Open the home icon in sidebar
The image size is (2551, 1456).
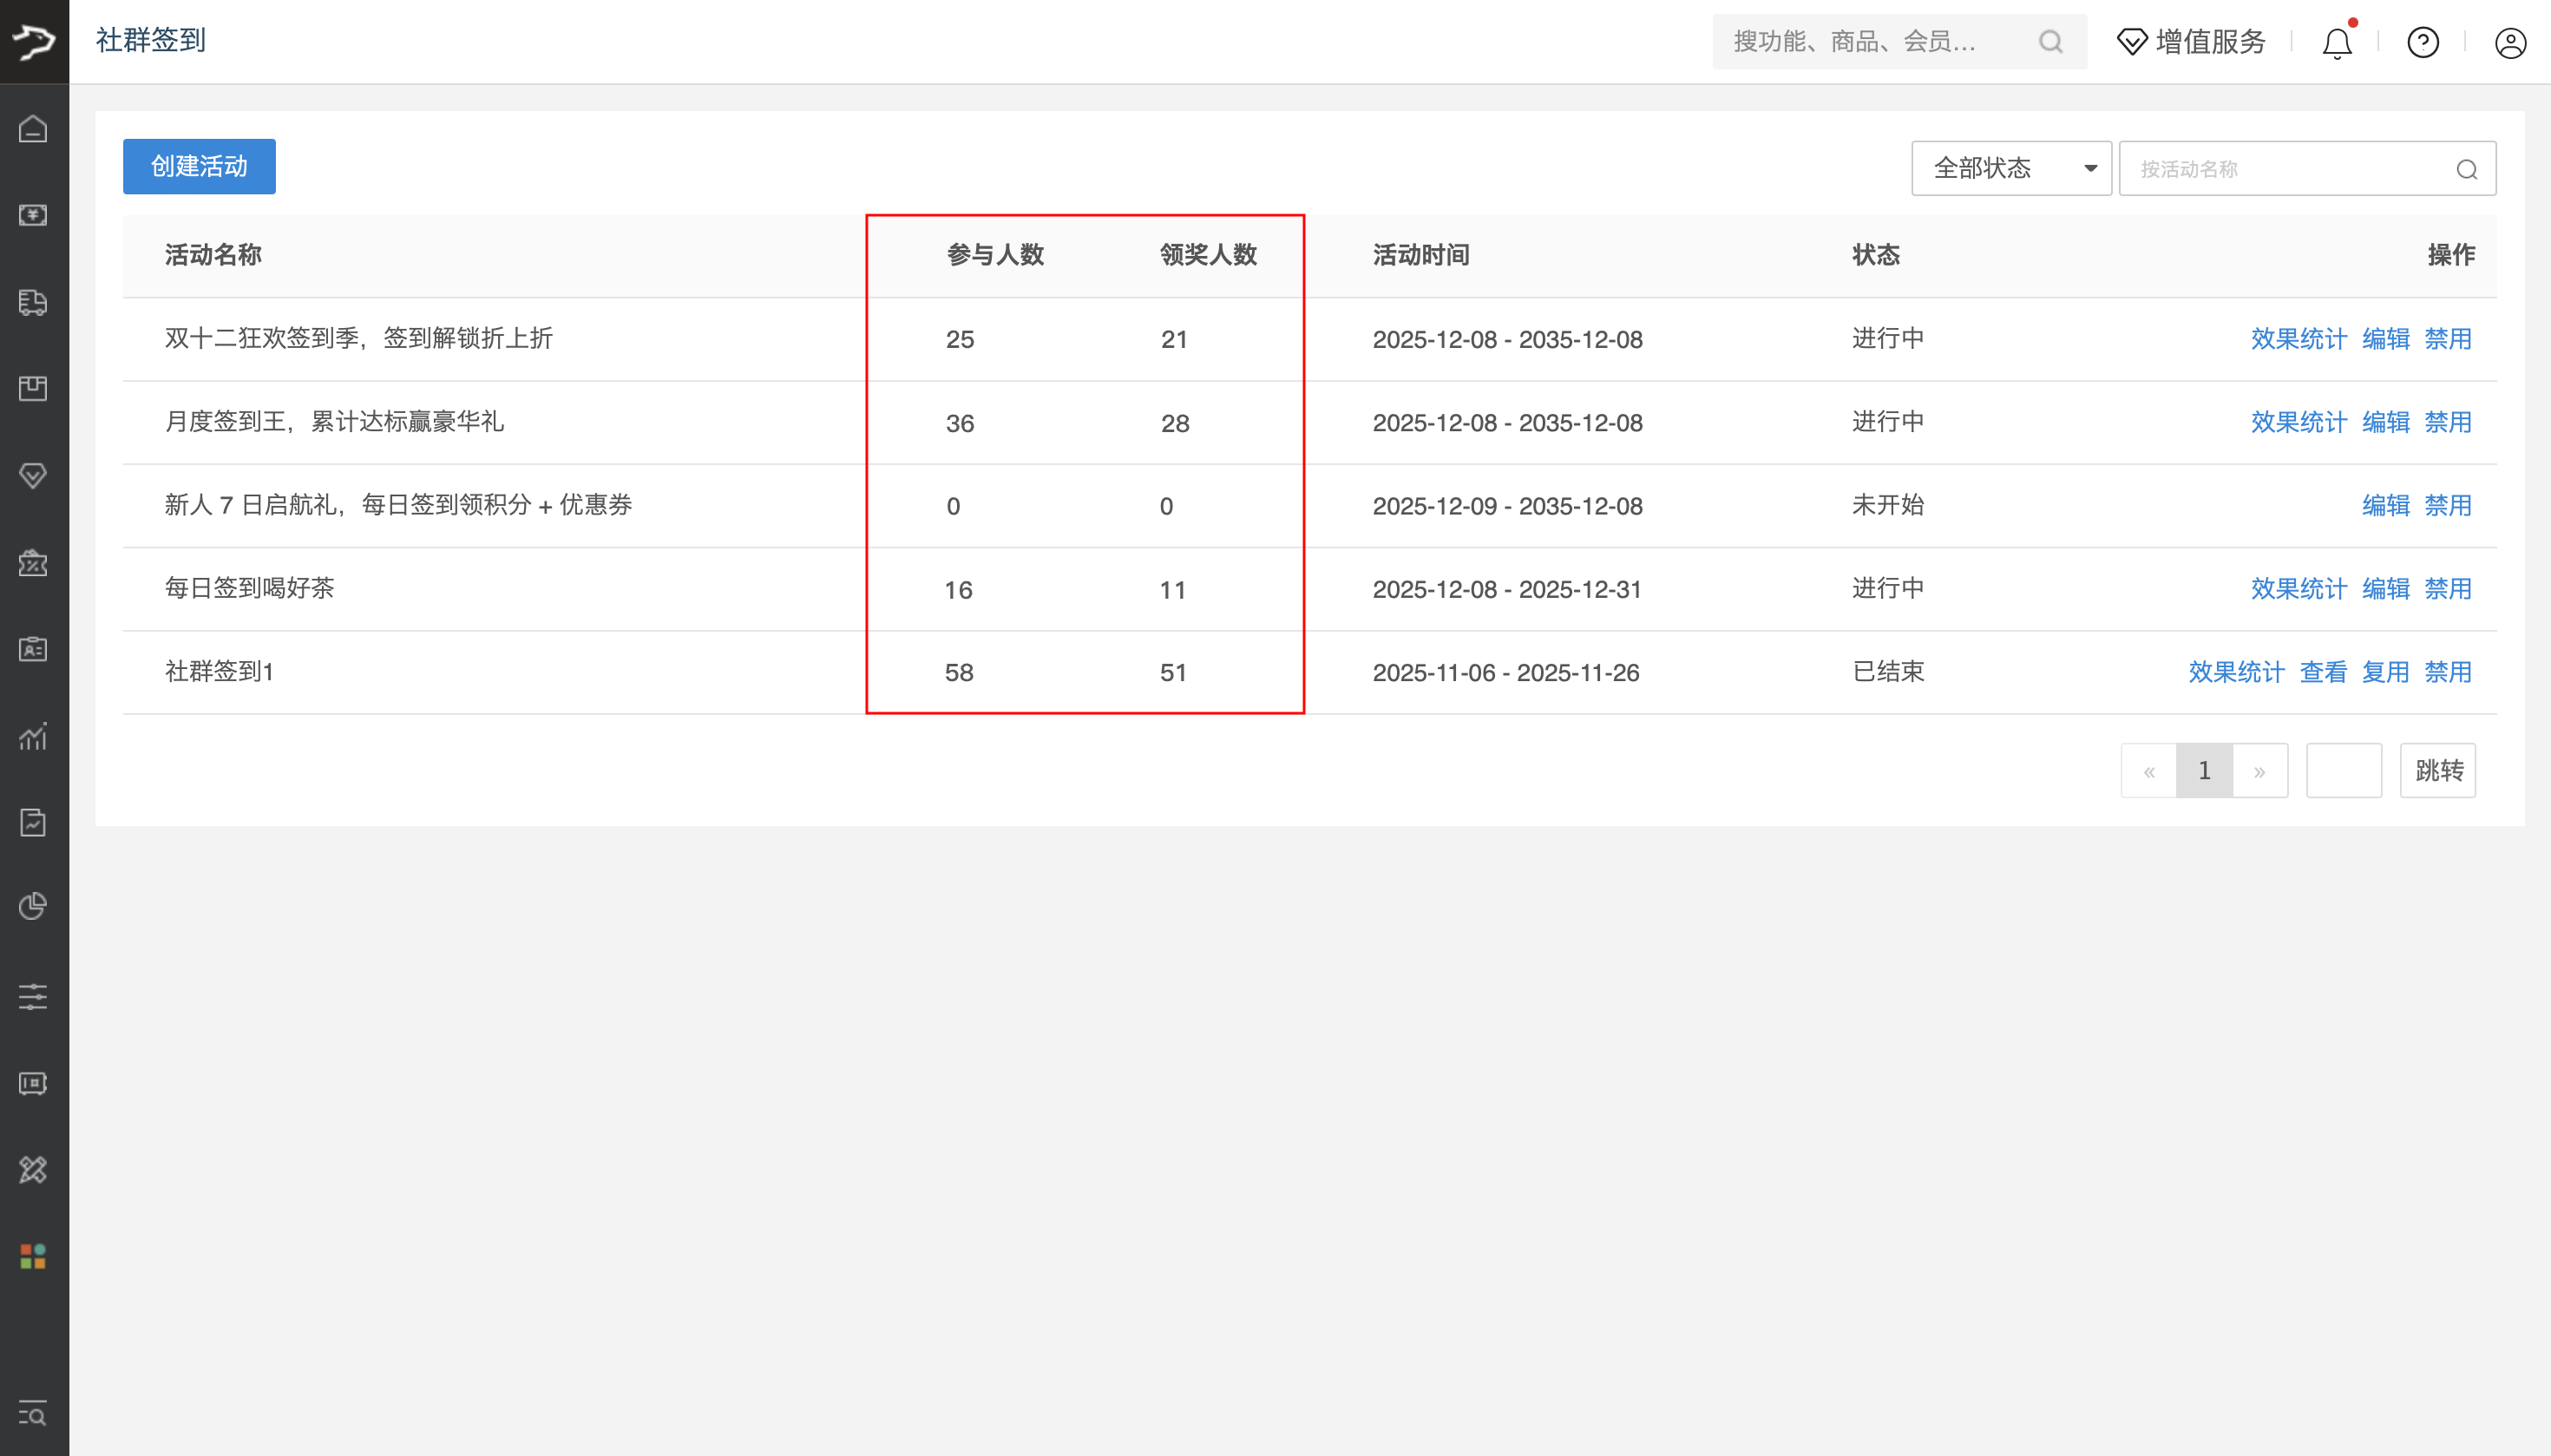click(33, 129)
